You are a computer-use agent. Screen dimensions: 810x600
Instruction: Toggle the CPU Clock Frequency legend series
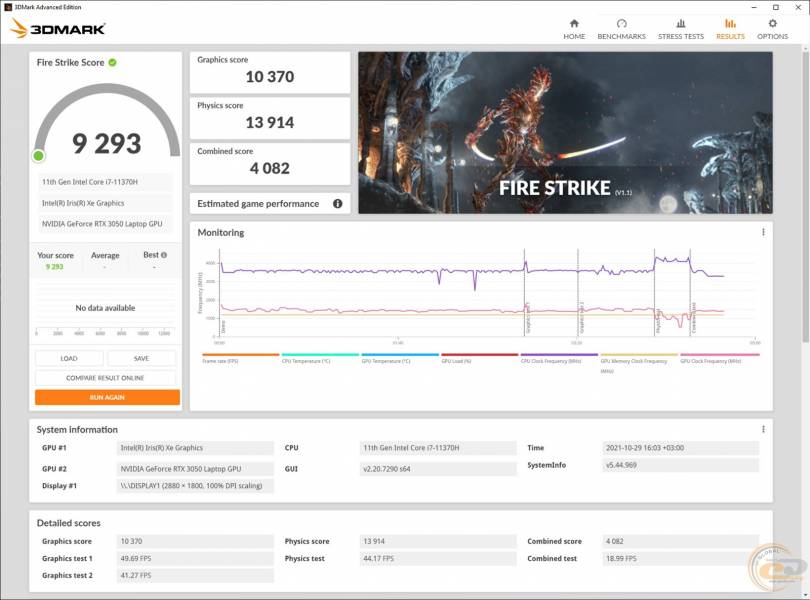559,358
